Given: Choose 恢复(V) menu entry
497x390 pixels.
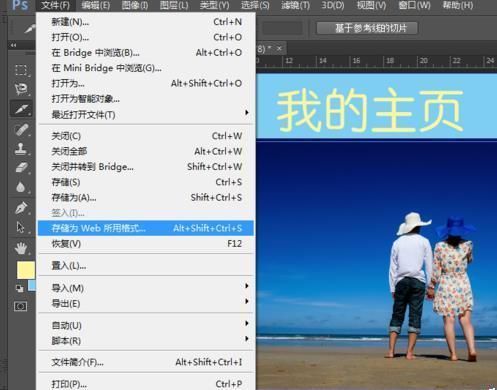Looking at the screenshot, I should (146, 244).
